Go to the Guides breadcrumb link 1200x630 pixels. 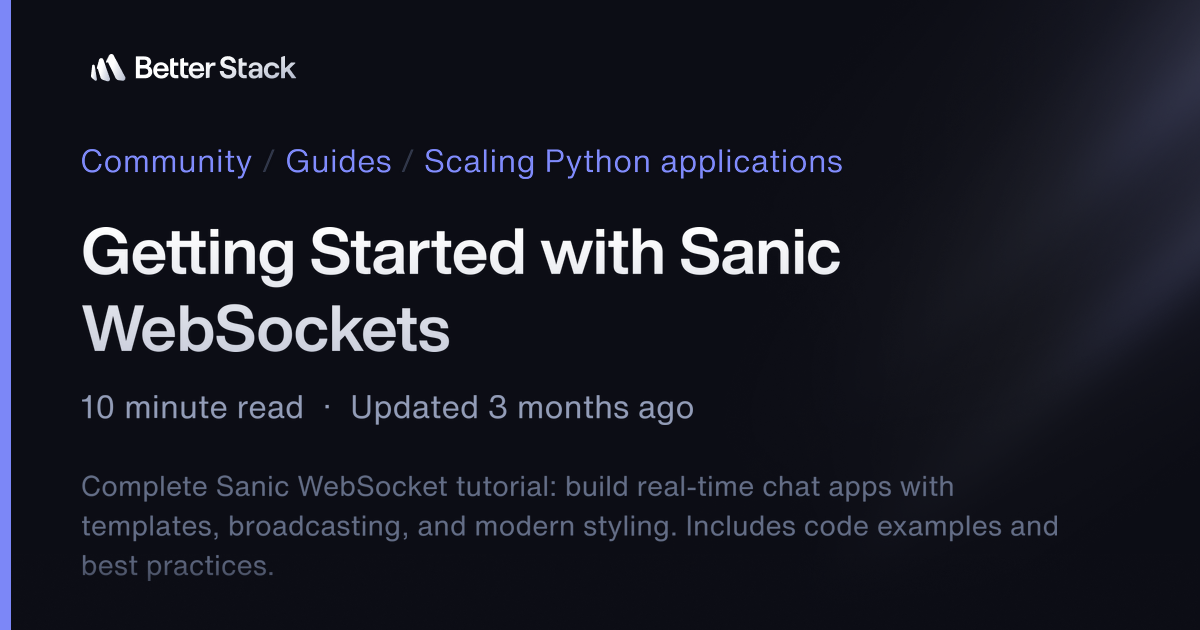coord(338,161)
